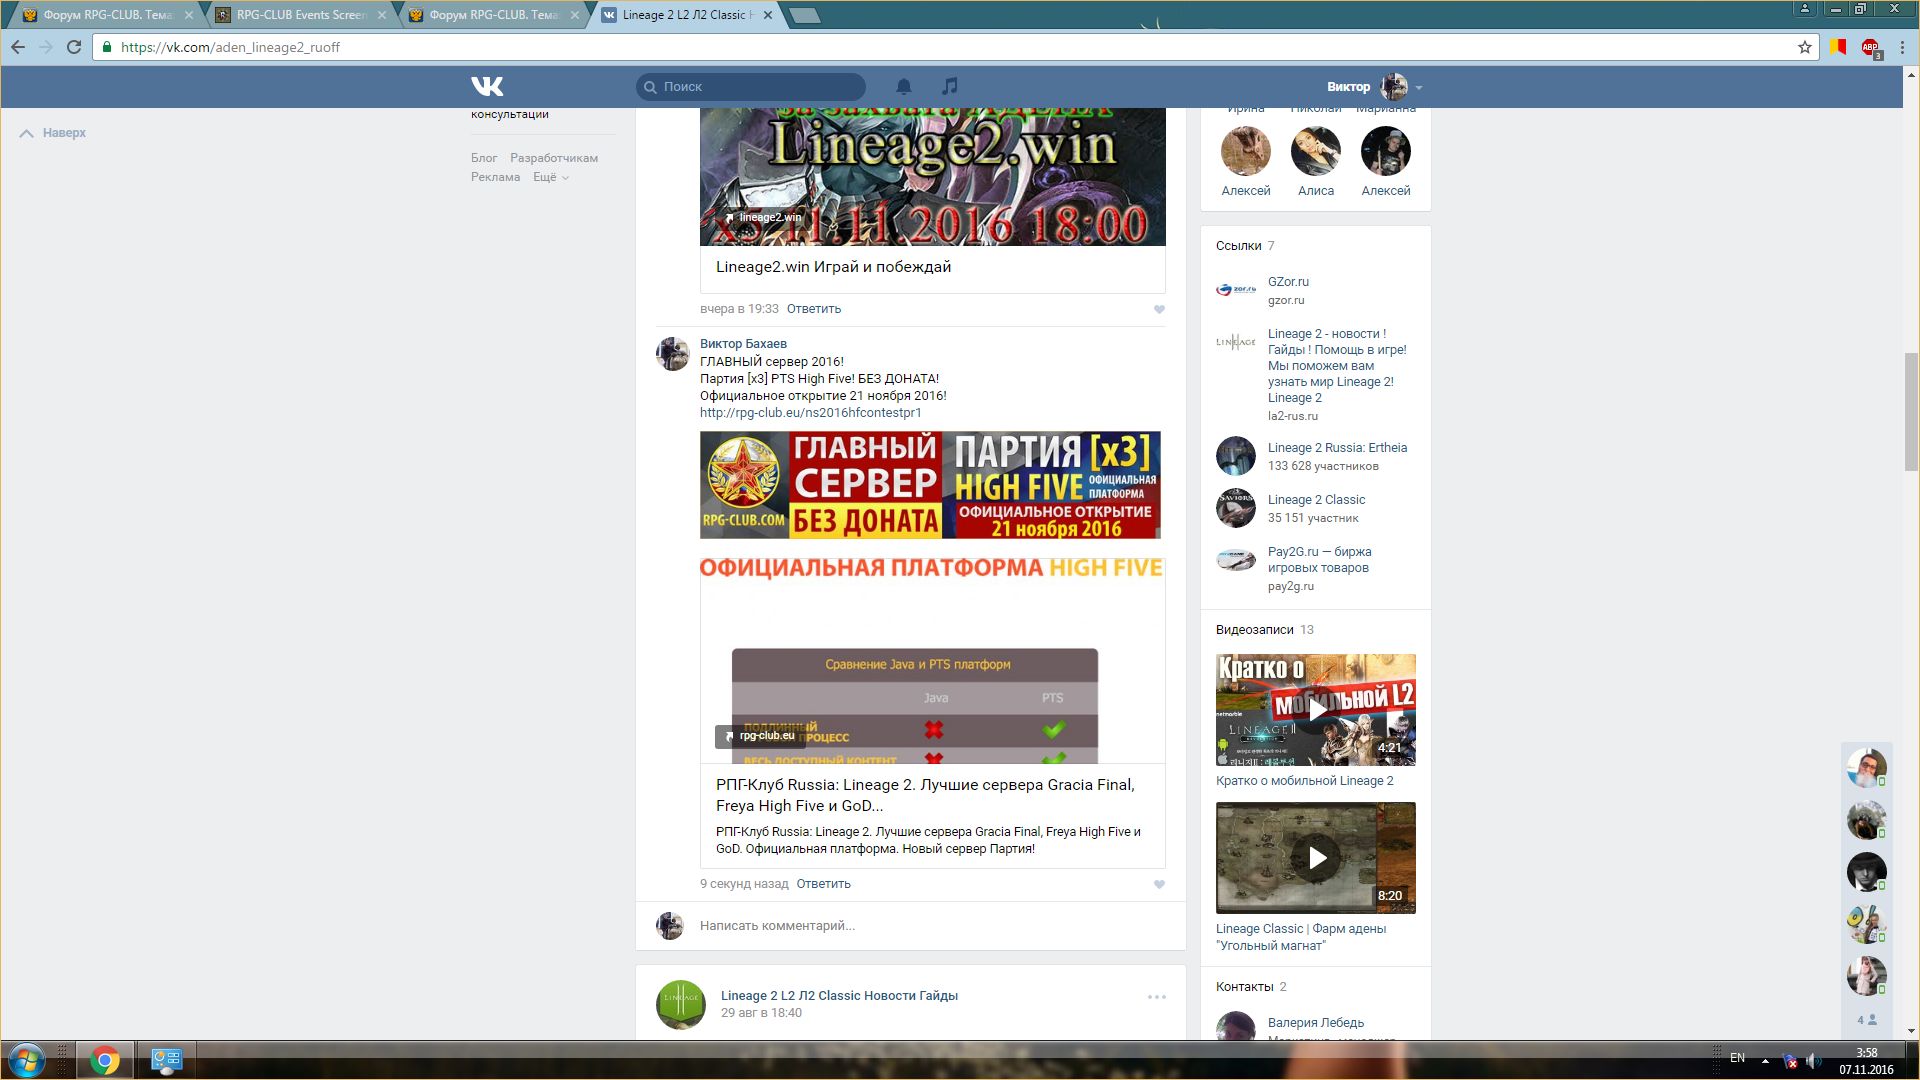This screenshot has width=1920, height=1080.
Task: Expand the Ещё footer menu
Action: pyautogui.click(x=550, y=177)
